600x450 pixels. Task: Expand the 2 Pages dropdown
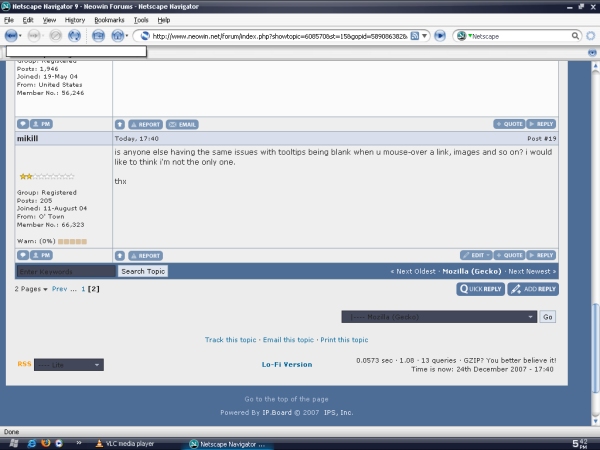tap(31, 289)
